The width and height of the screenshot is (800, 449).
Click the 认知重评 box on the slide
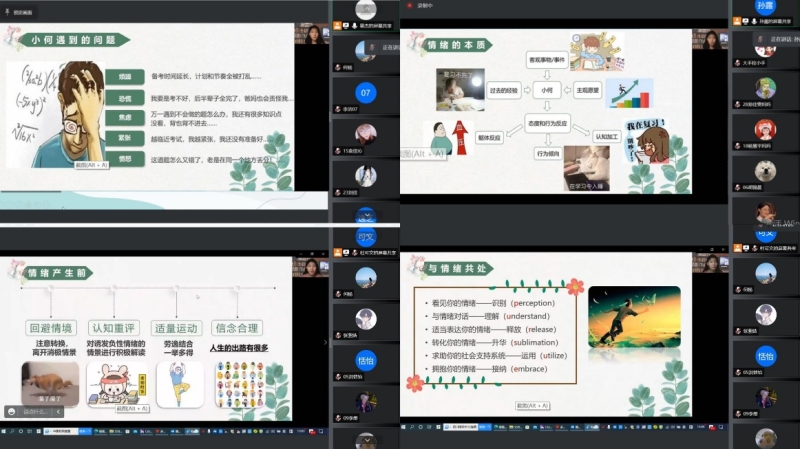[x=113, y=328]
